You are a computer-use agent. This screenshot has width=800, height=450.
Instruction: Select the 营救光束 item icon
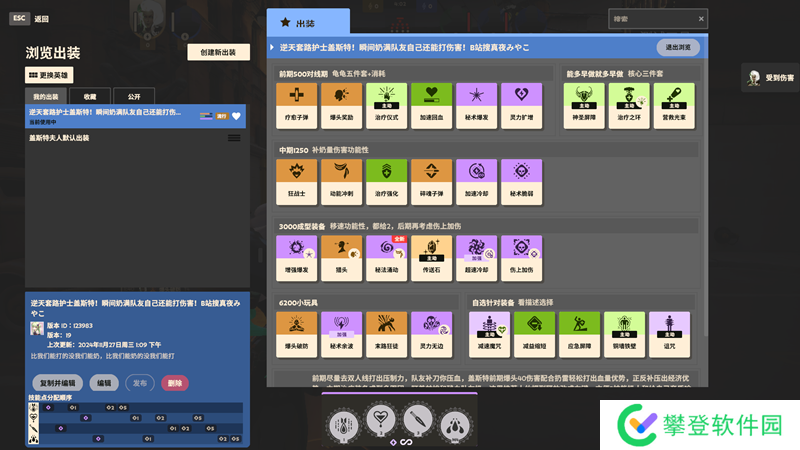[675, 106]
